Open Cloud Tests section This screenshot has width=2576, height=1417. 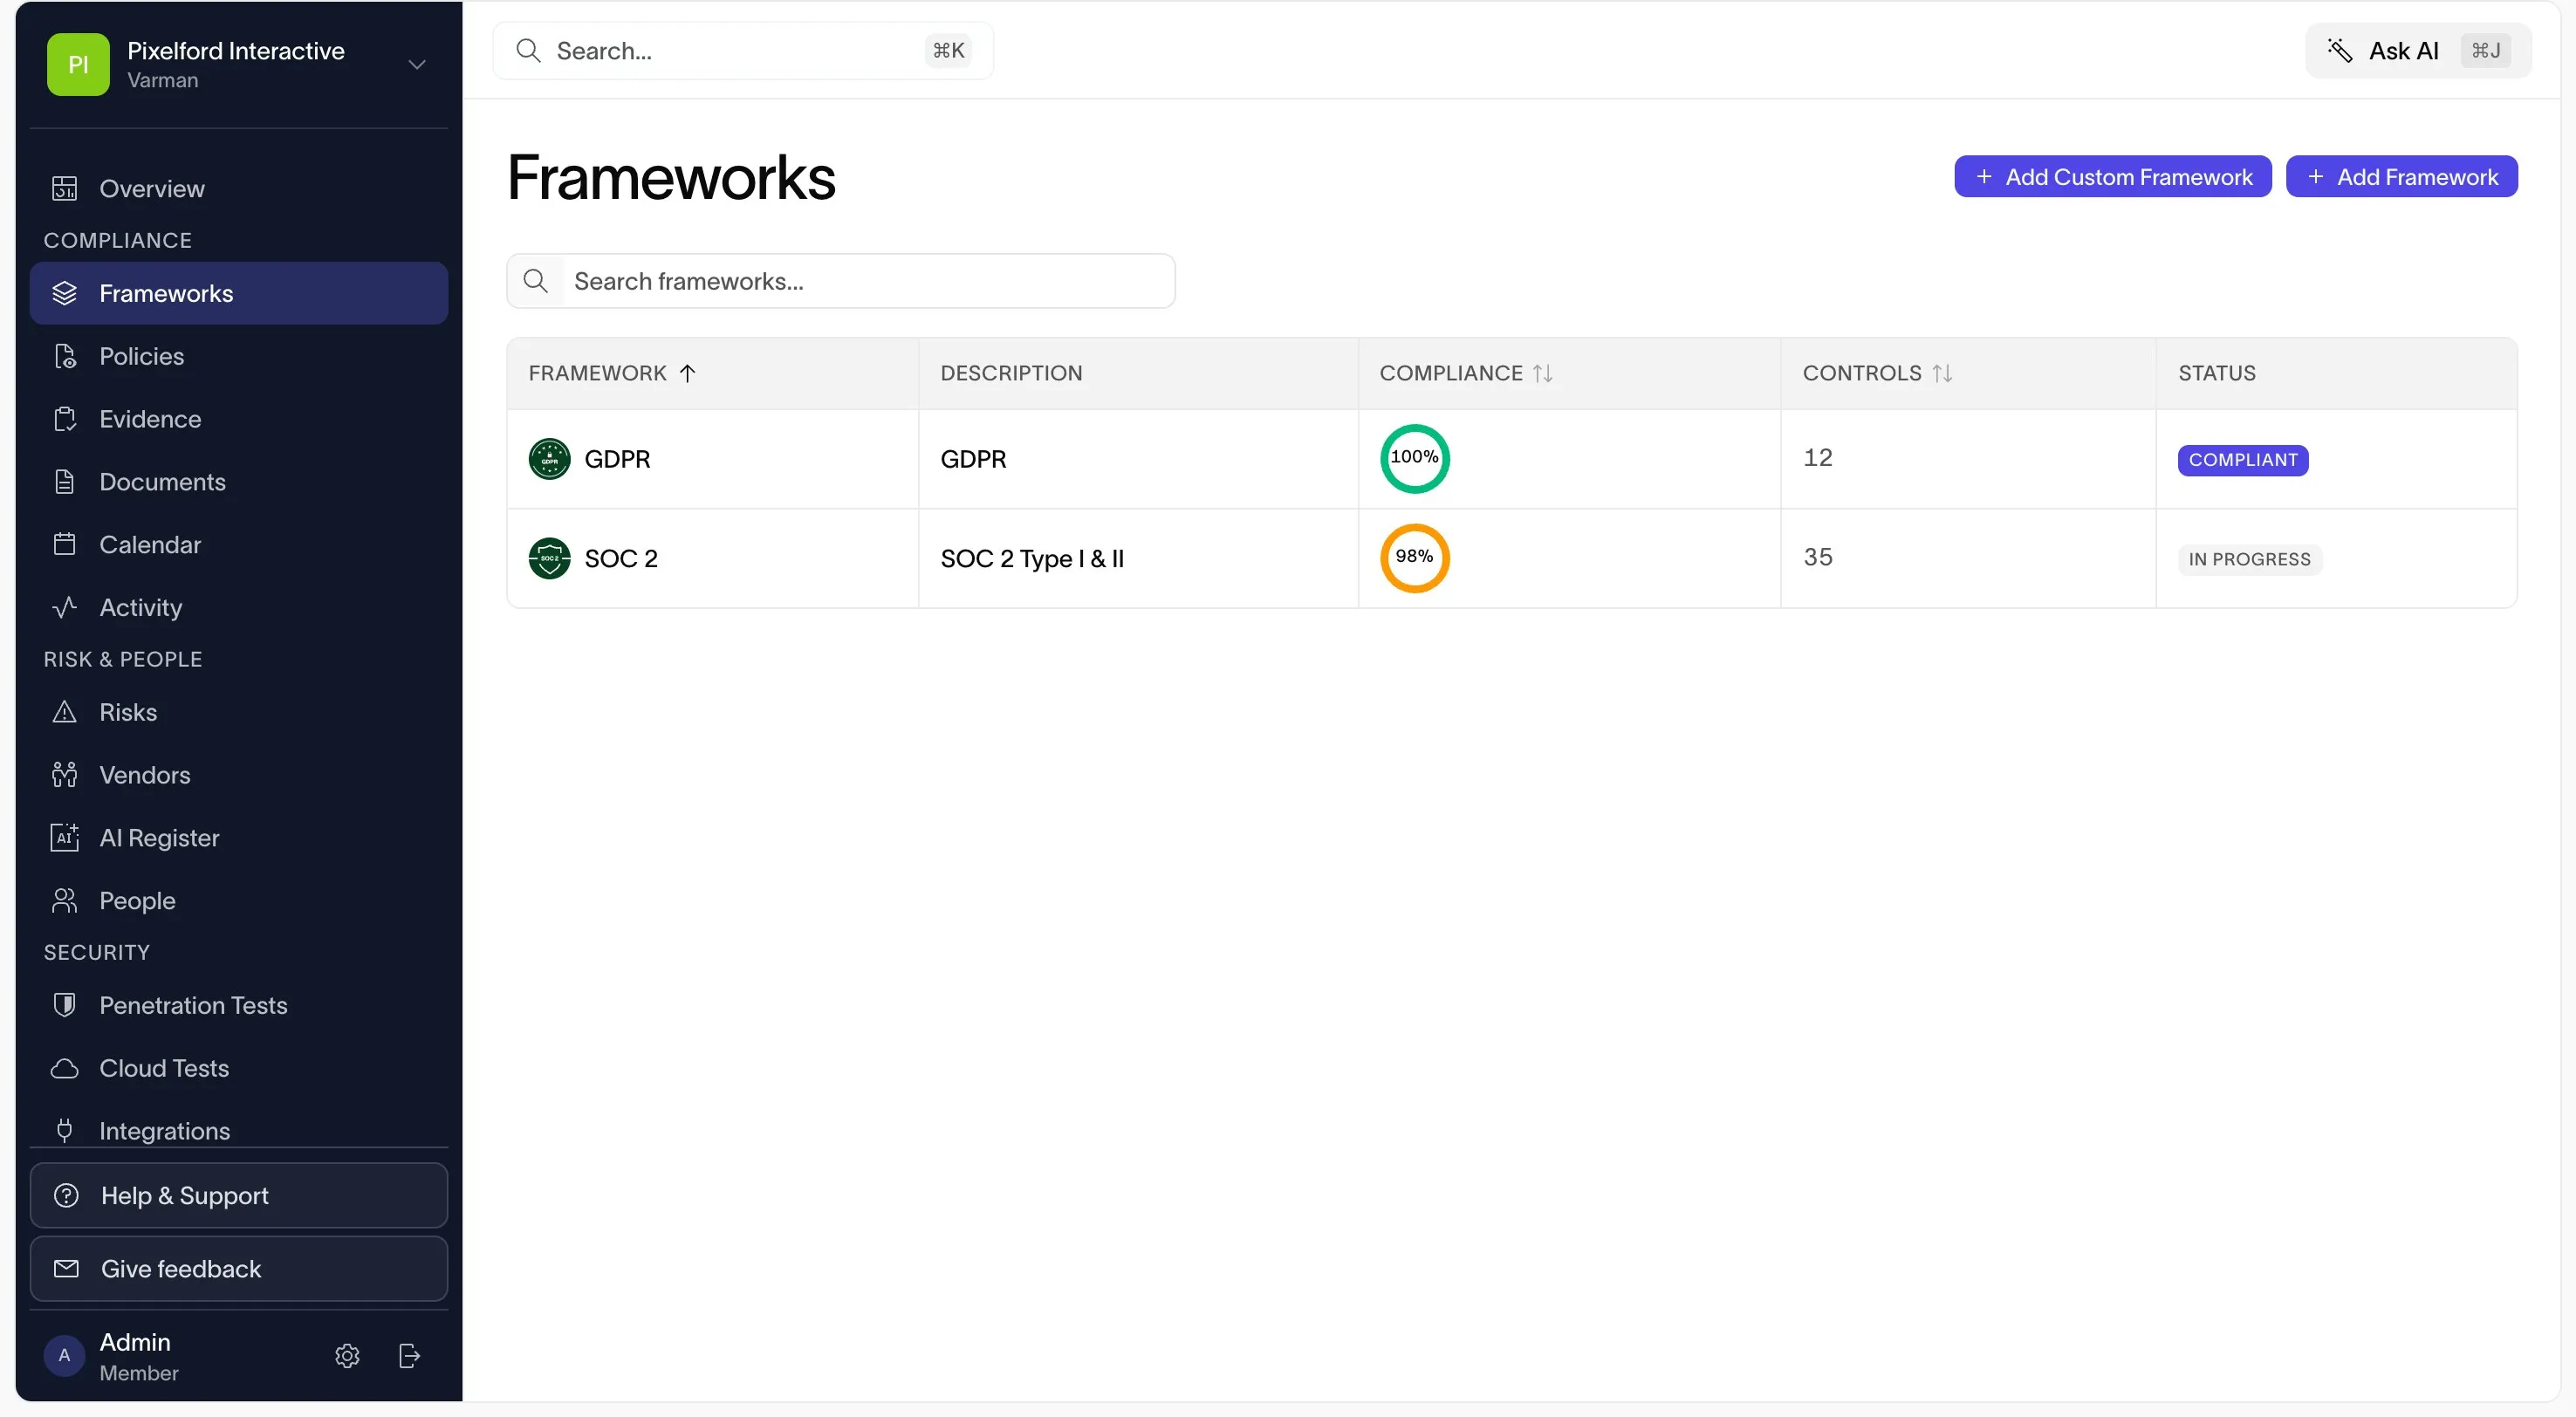point(239,1068)
